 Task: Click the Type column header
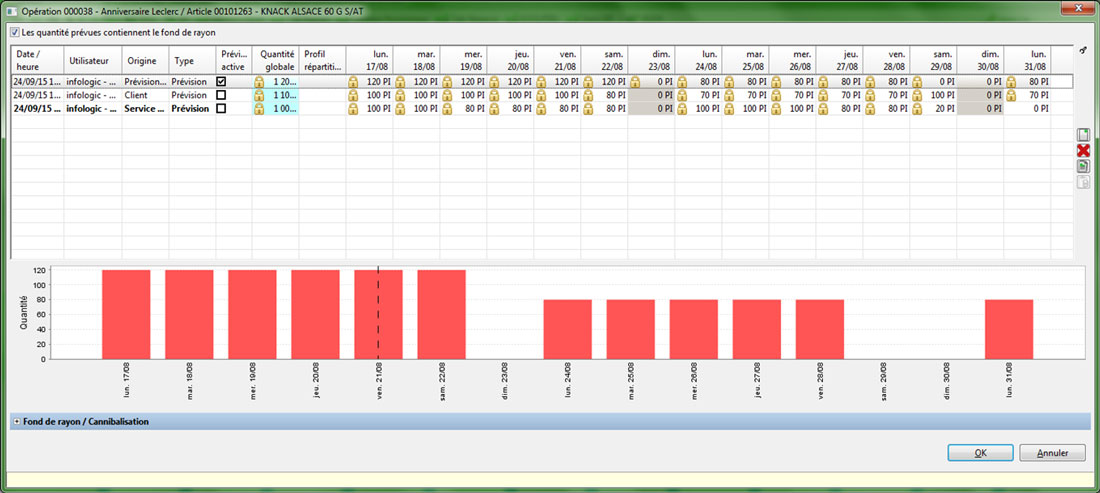point(192,60)
